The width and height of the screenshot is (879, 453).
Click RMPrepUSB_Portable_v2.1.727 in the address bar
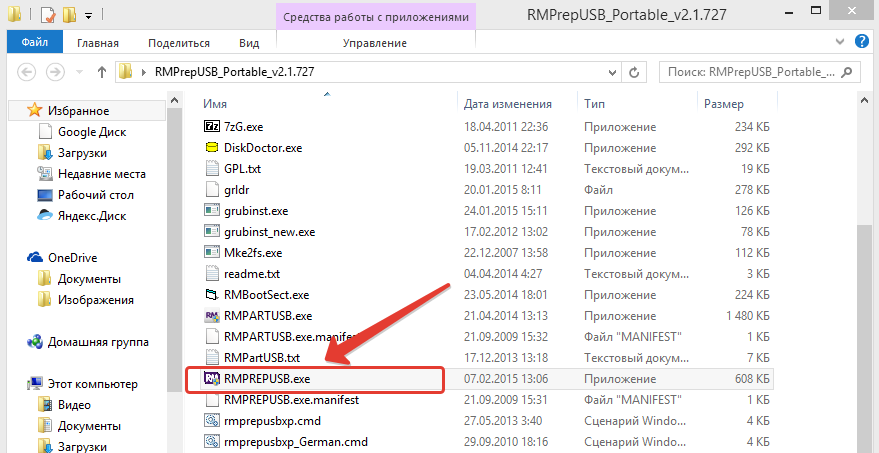234,72
